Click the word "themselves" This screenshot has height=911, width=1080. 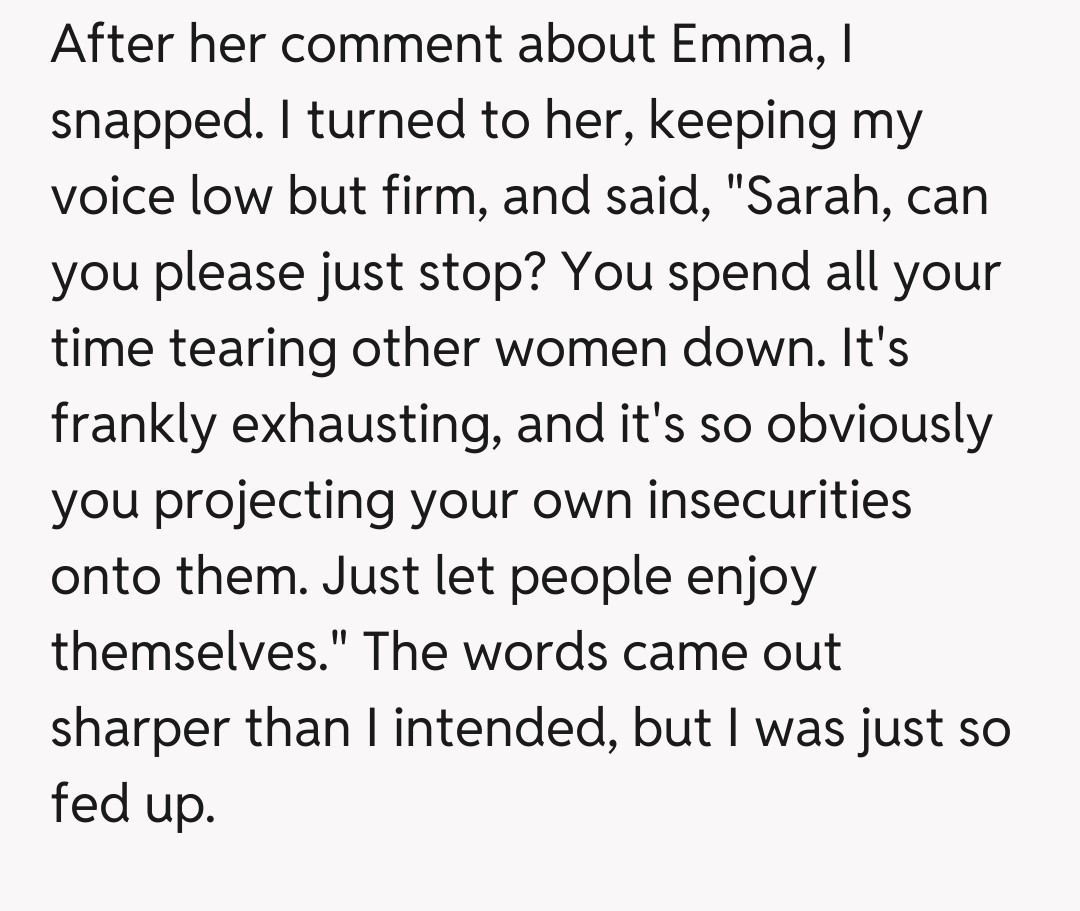[x=191, y=652]
